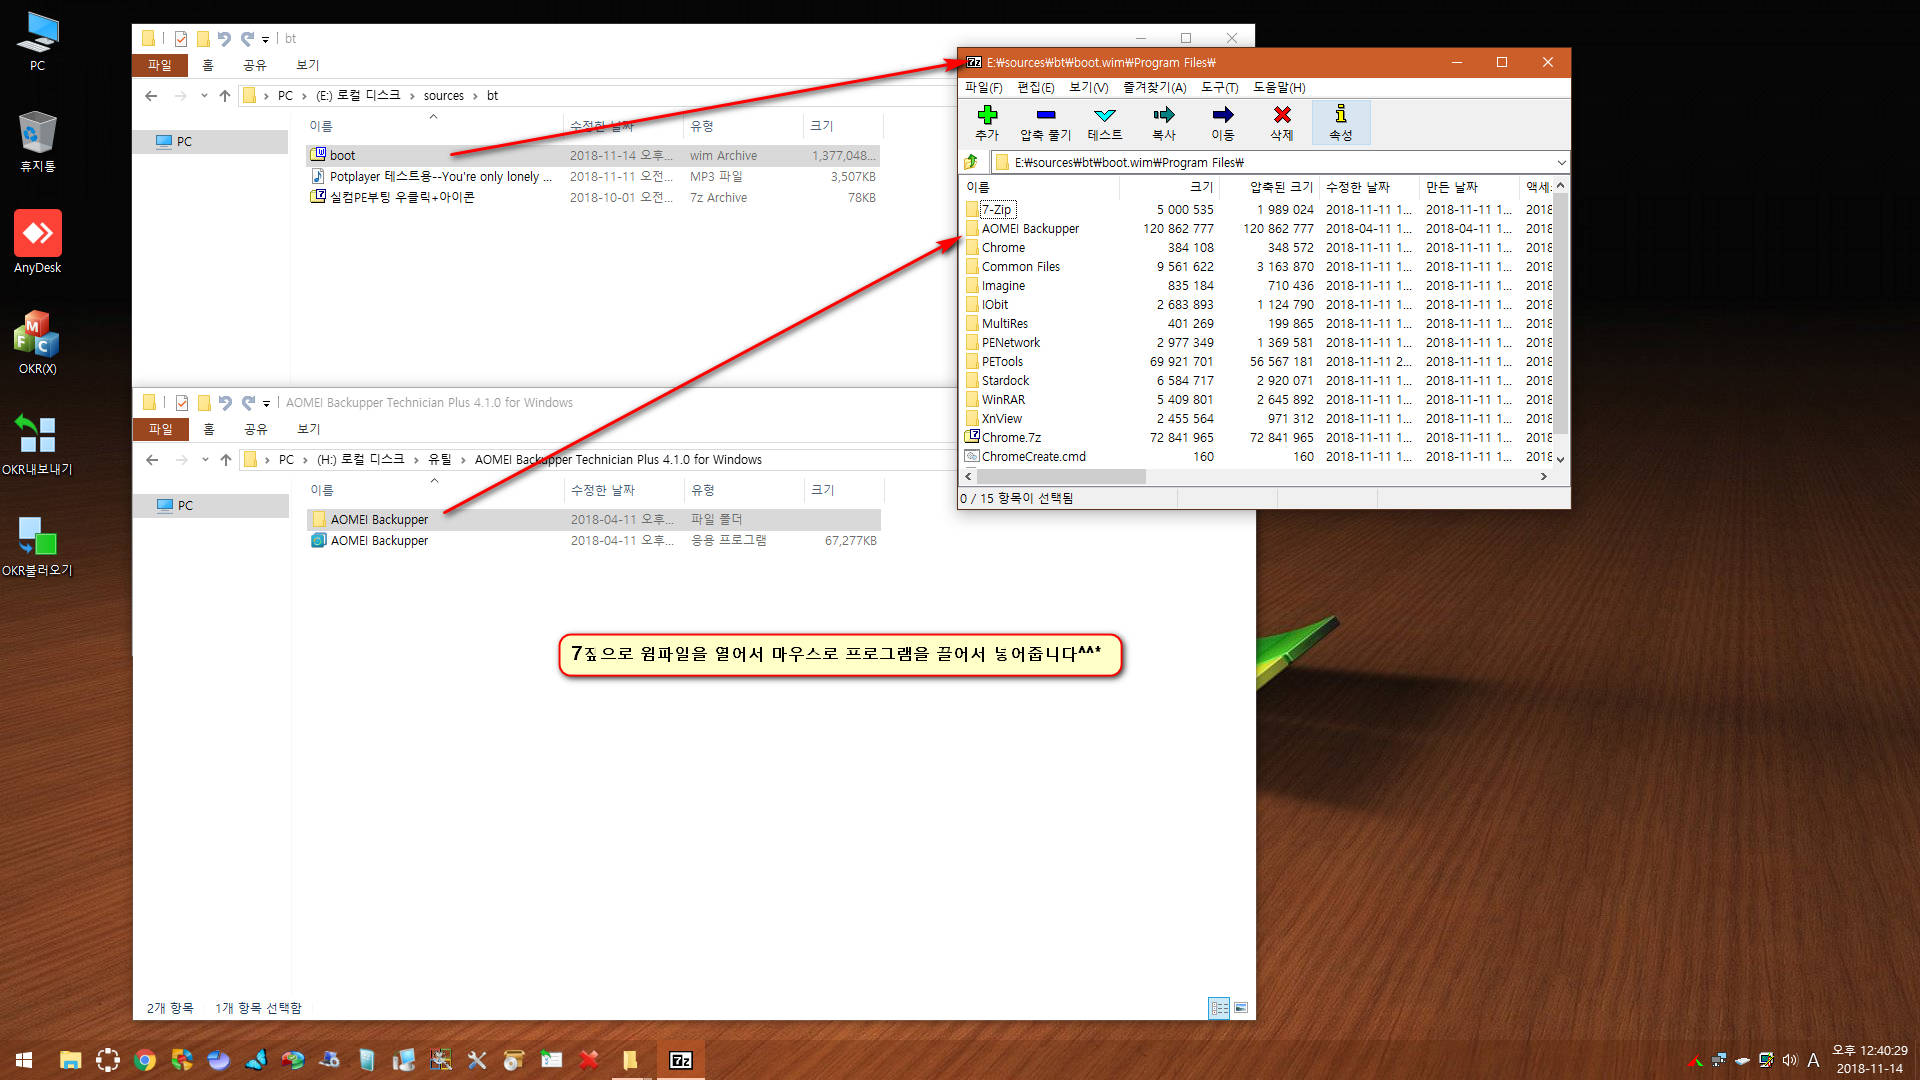Screen dimensions: 1920x1080
Task: Open Chrome from the taskbar
Action: pyautogui.click(x=145, y=1060)
